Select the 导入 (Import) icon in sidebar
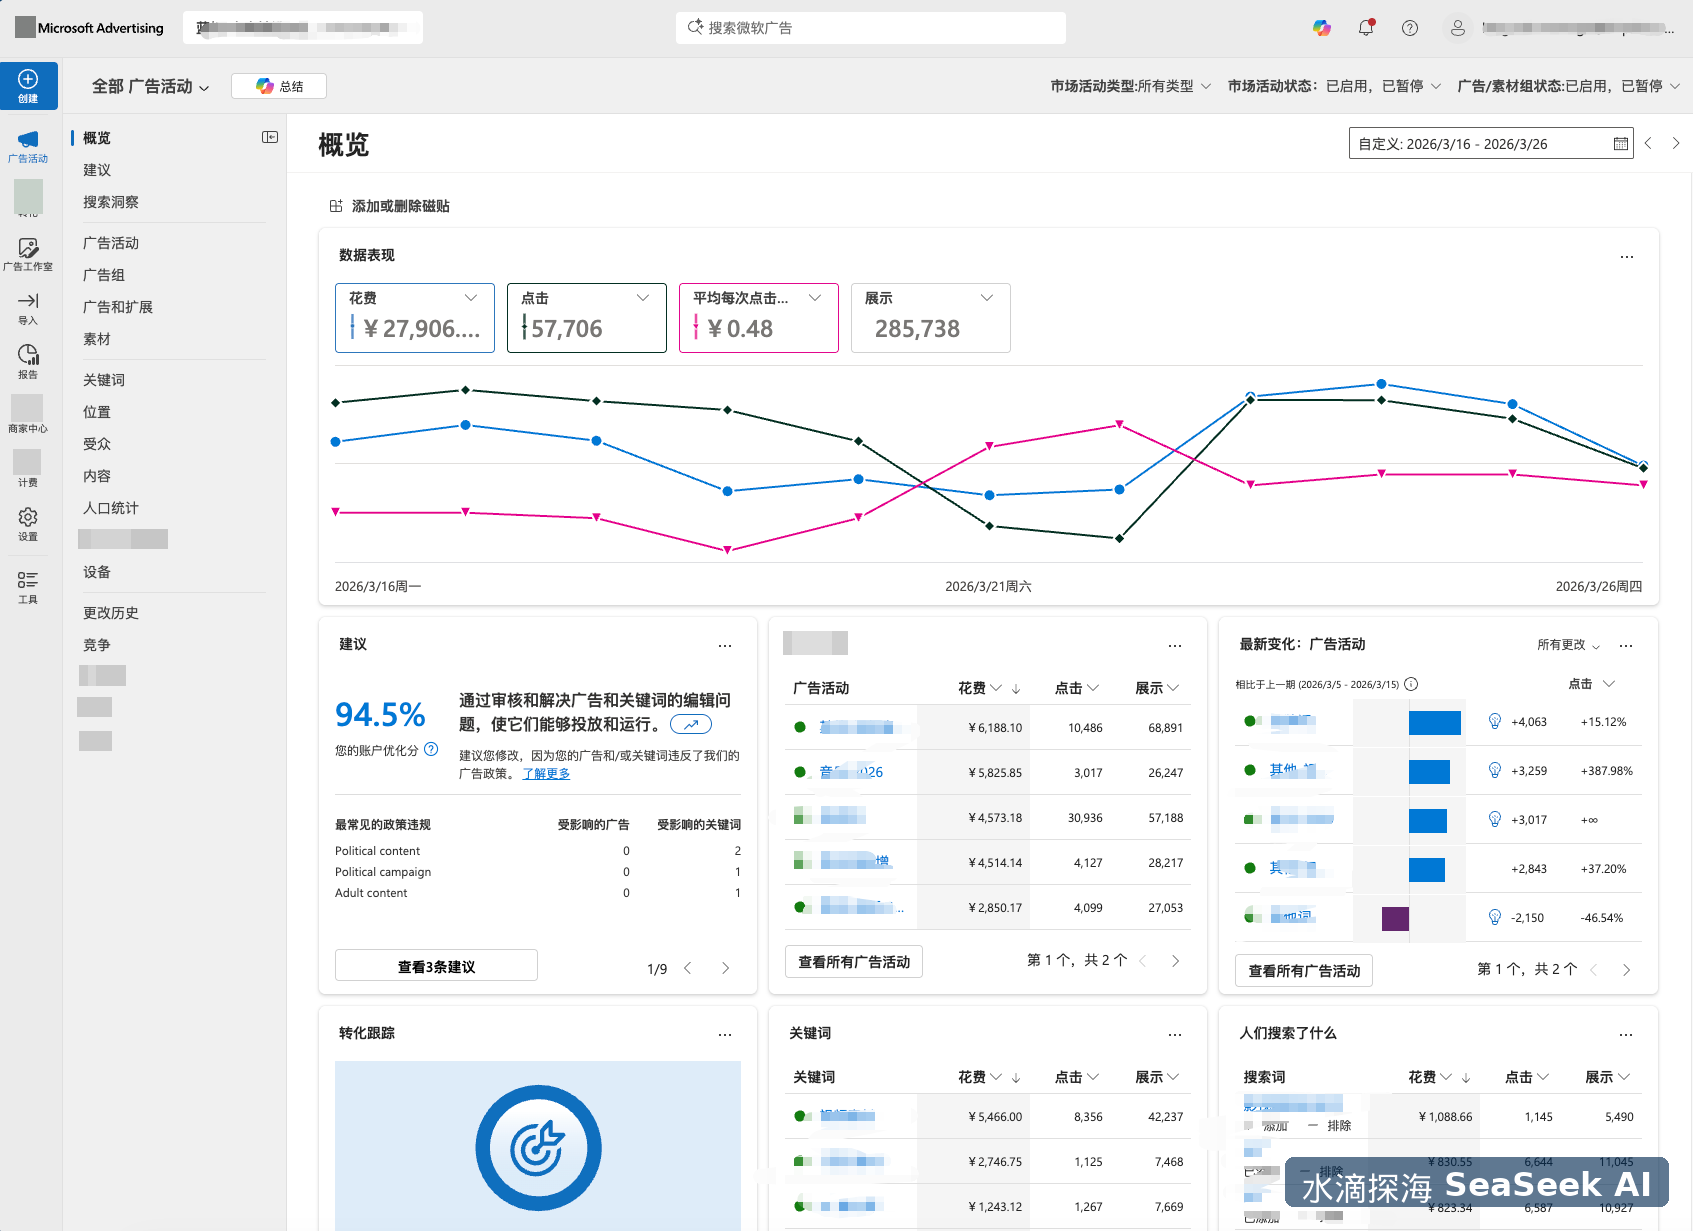Image resolution: width=1693 pixels, height=1231 pixels. [28, 305]
